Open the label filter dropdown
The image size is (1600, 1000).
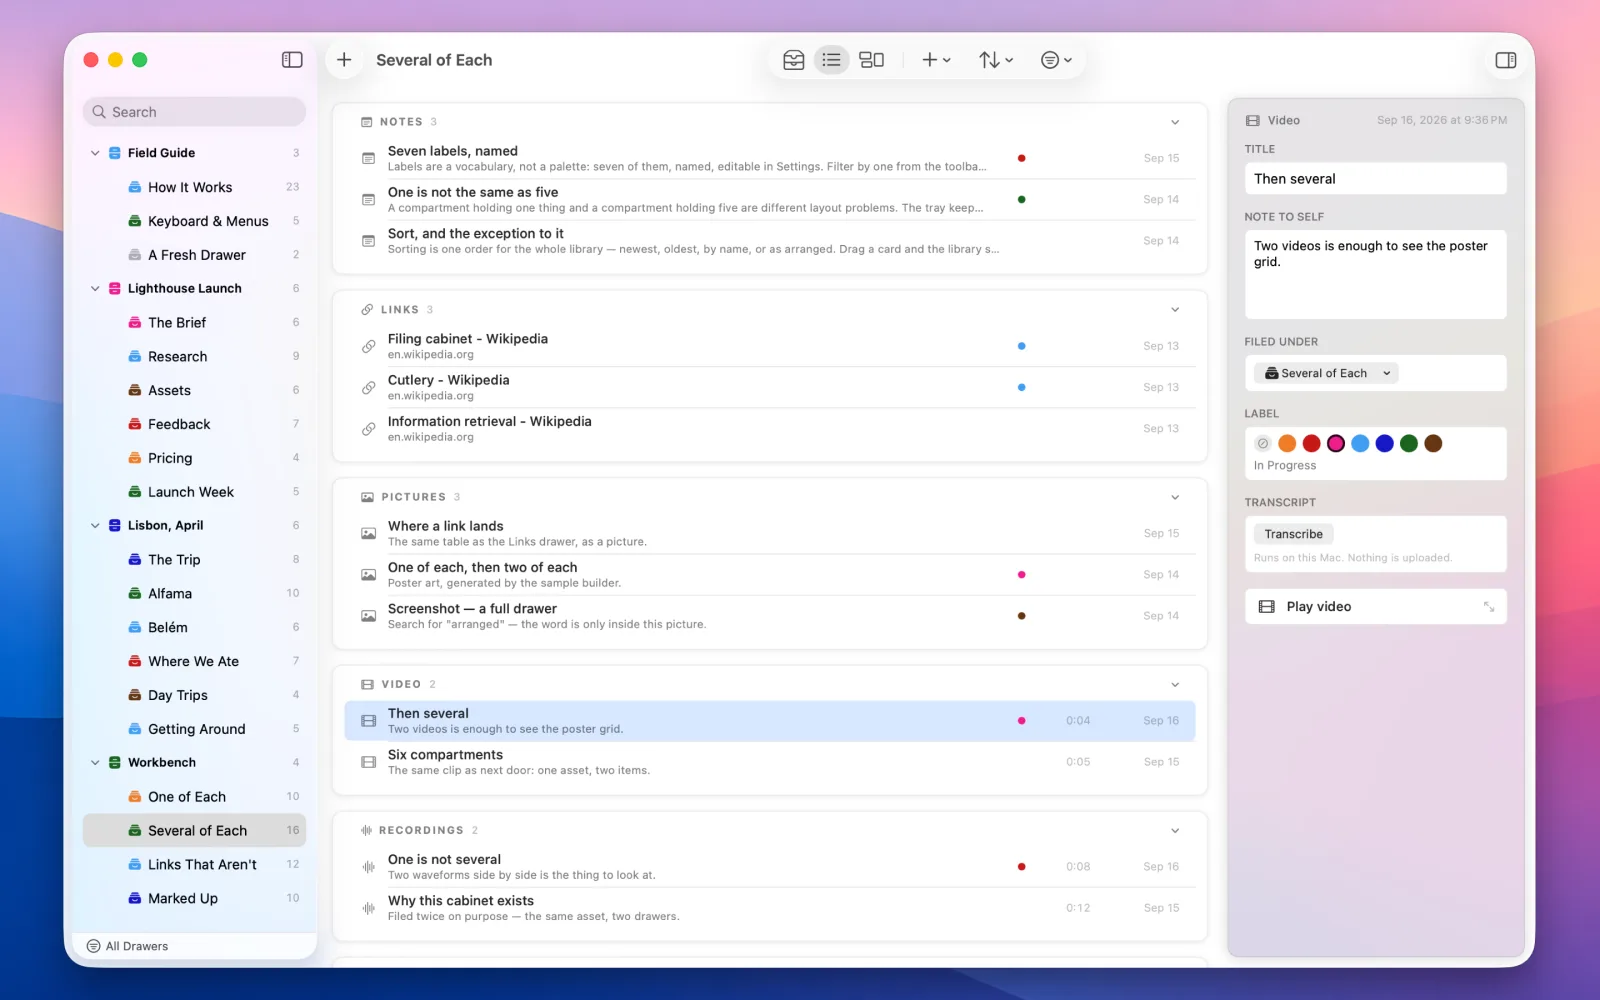(x=1056, y=60)
